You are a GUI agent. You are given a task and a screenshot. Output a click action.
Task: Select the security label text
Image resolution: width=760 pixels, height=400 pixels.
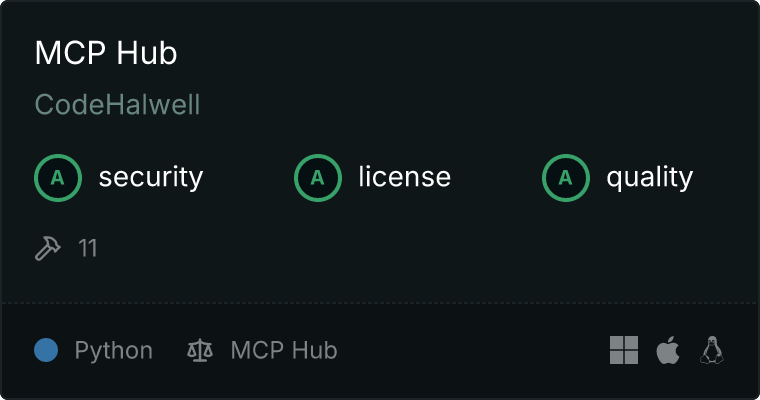coord(151,177)
